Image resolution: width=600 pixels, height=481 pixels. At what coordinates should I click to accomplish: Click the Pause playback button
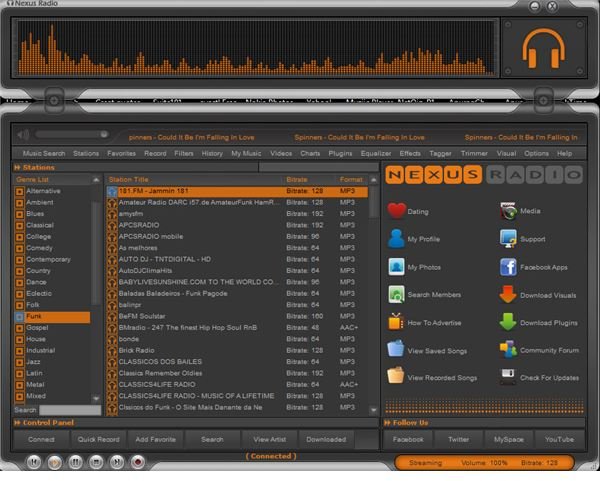coord(75,462)
